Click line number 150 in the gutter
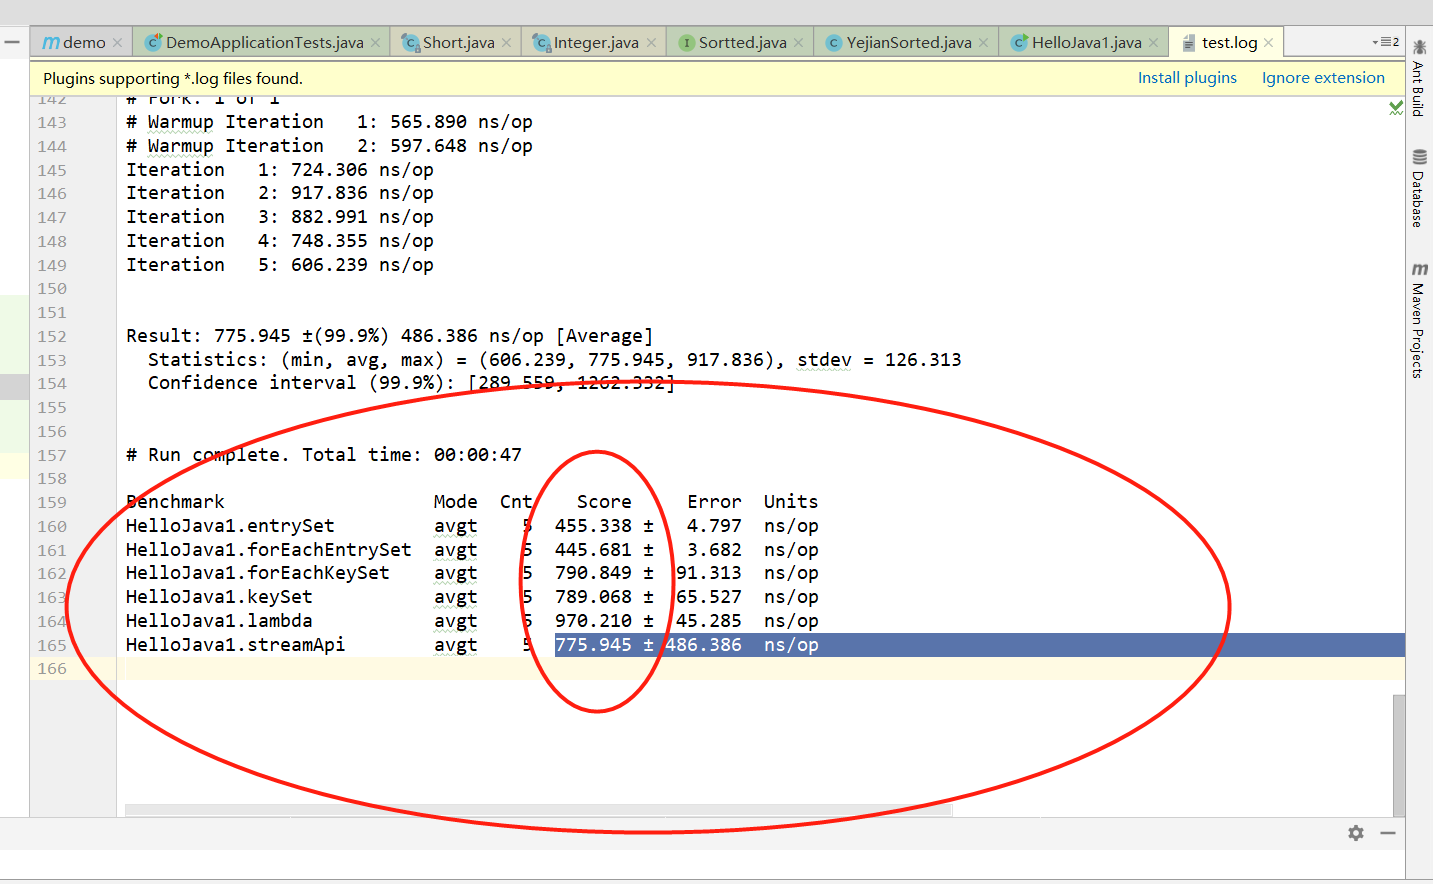The width and height of the screenshot is (1433, 884). 52,289
